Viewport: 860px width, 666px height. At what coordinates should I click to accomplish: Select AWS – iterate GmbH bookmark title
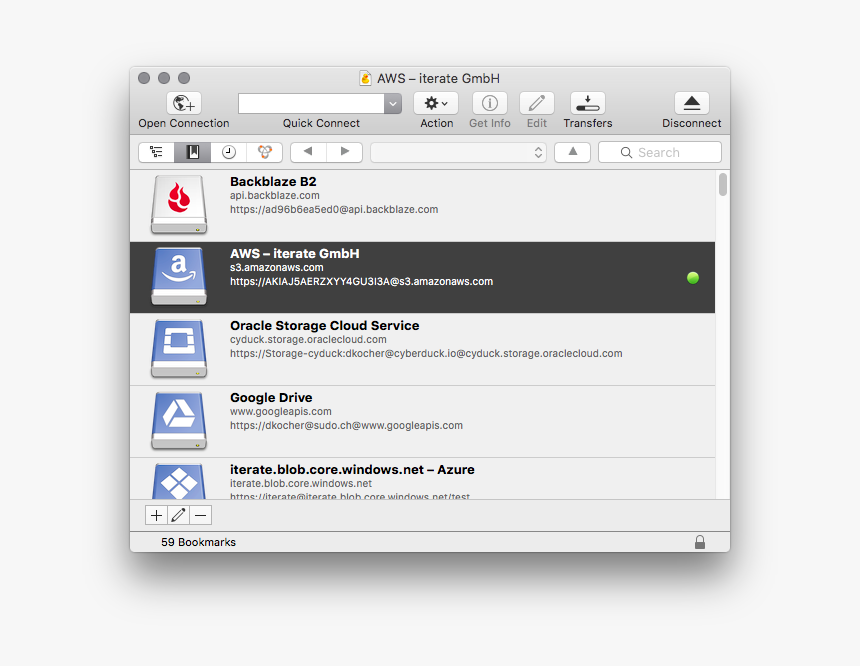click(295, 253)
